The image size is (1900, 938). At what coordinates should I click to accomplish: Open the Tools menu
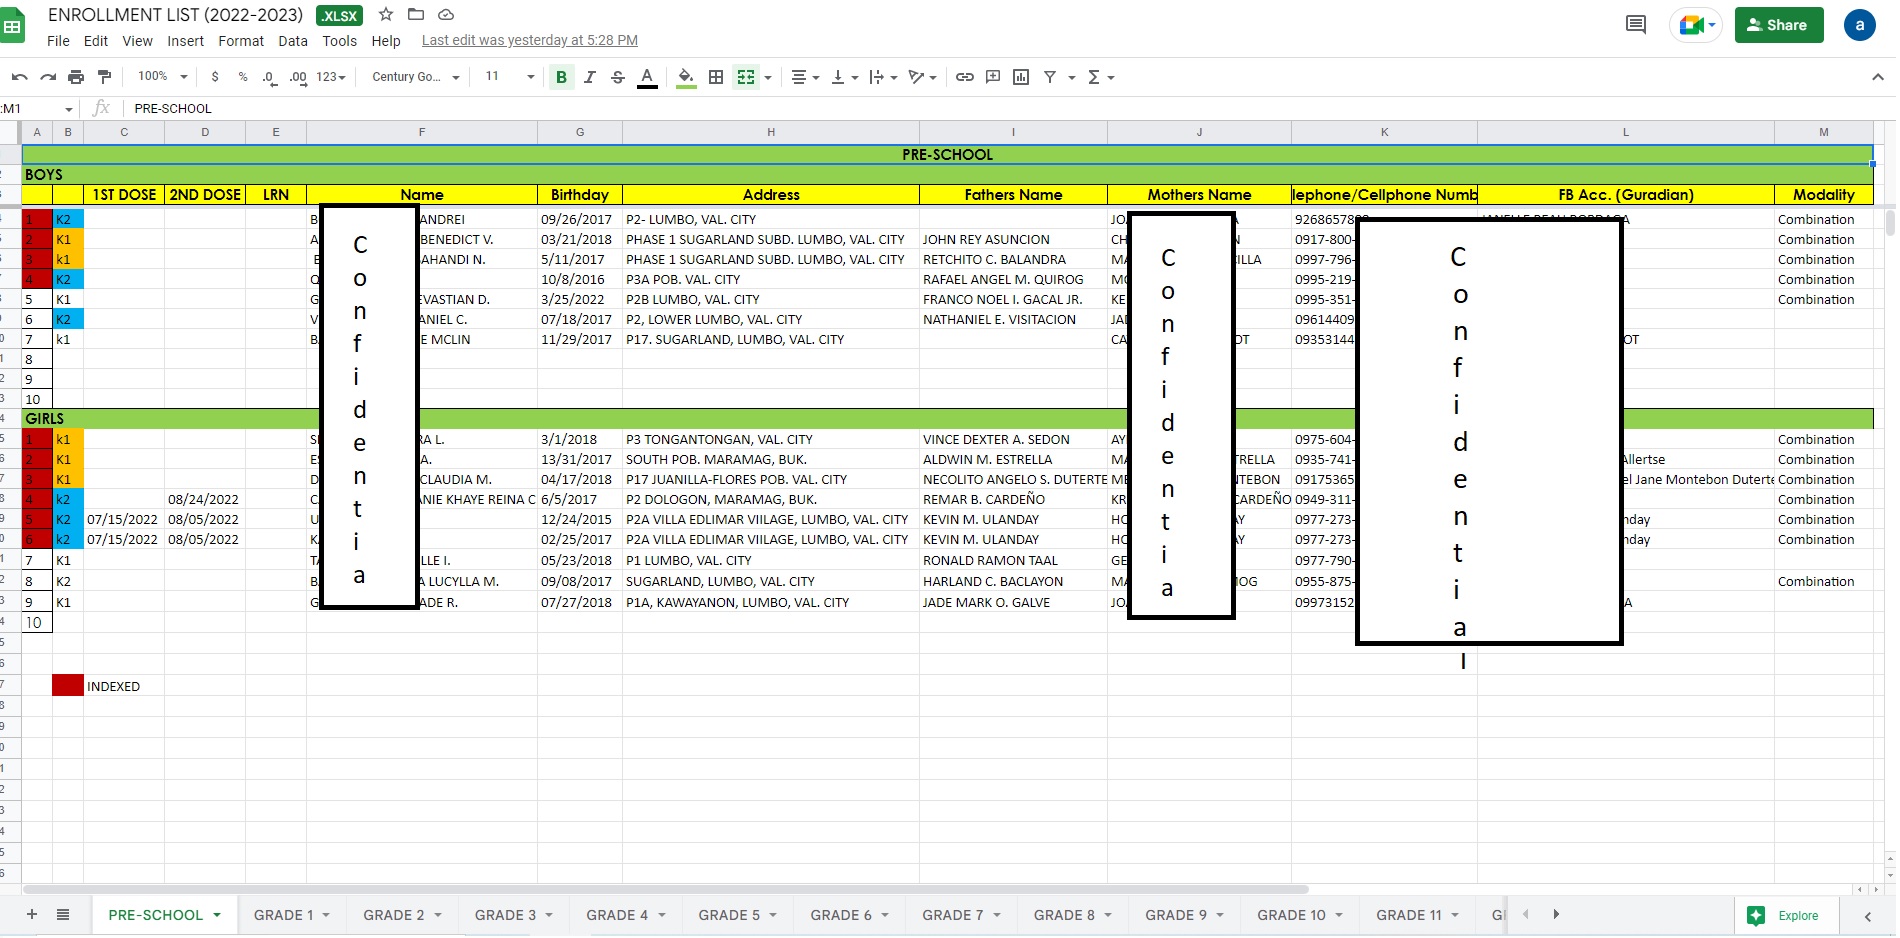point(339,41)
